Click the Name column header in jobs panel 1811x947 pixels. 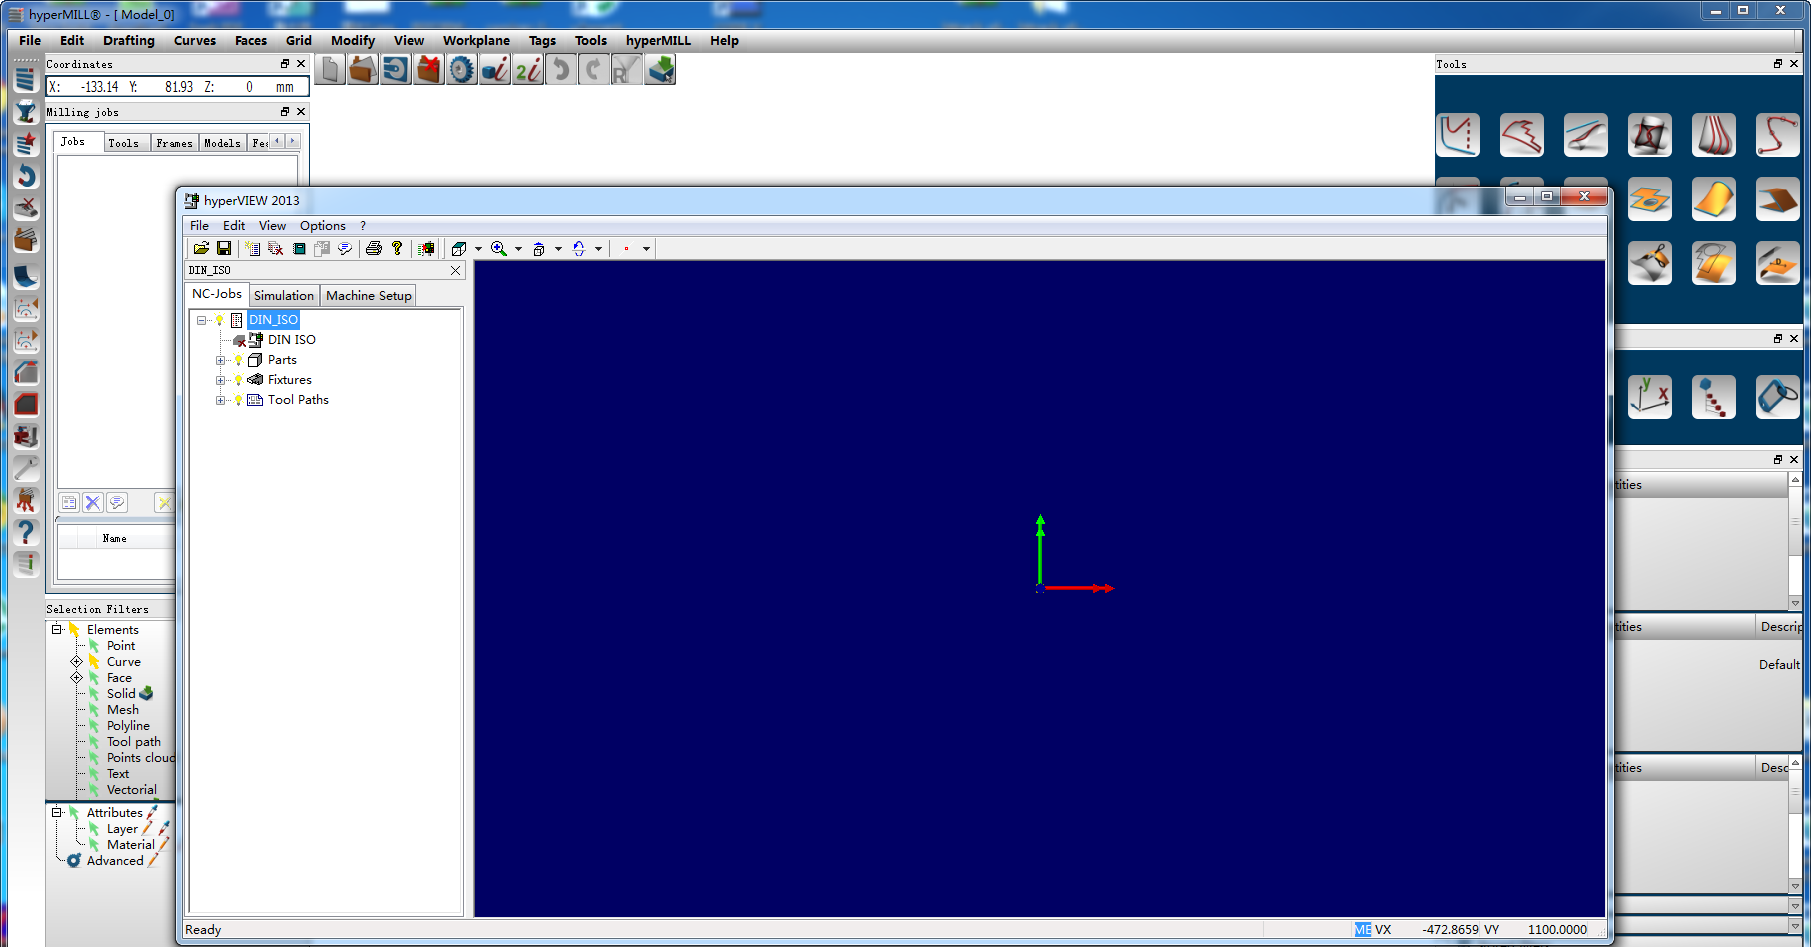click(114, 538)
